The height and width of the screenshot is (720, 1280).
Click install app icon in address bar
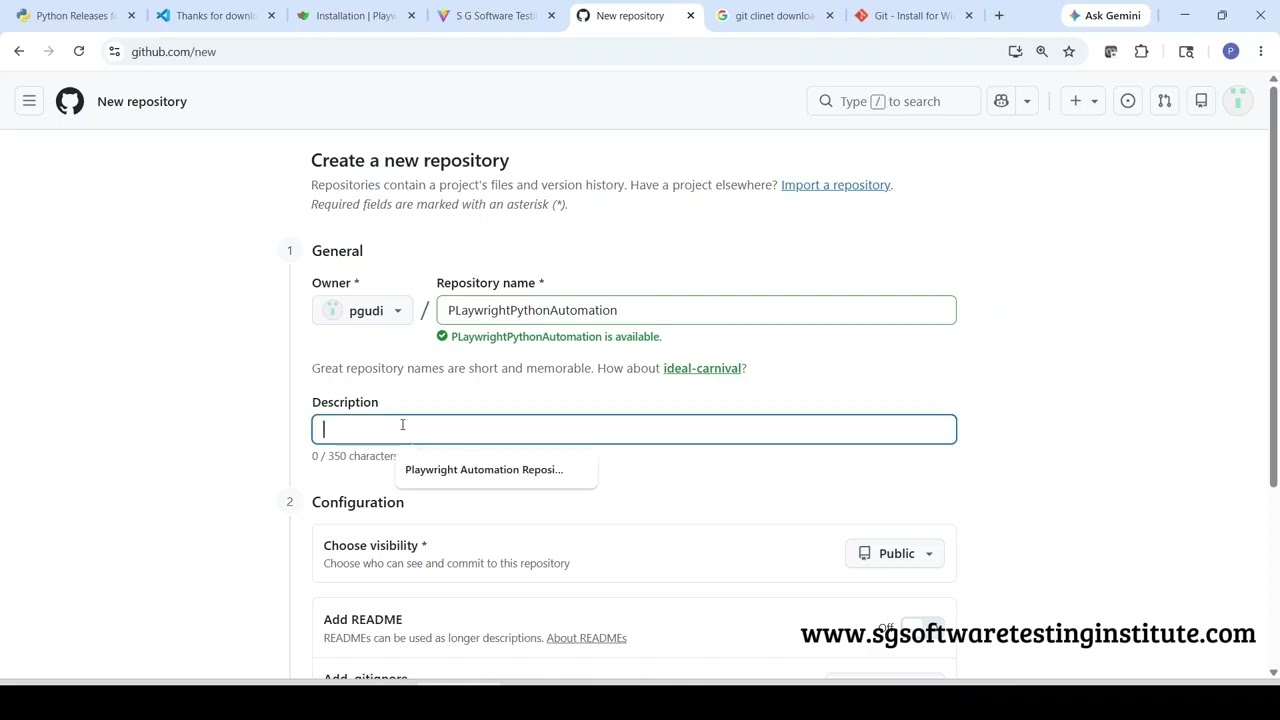tap(1015, 51)
